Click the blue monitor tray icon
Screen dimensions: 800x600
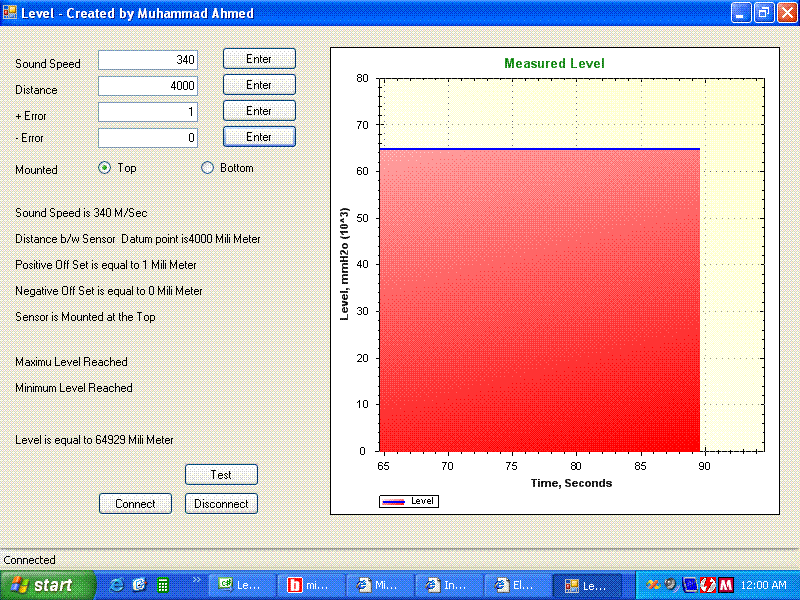pos(689,585)
